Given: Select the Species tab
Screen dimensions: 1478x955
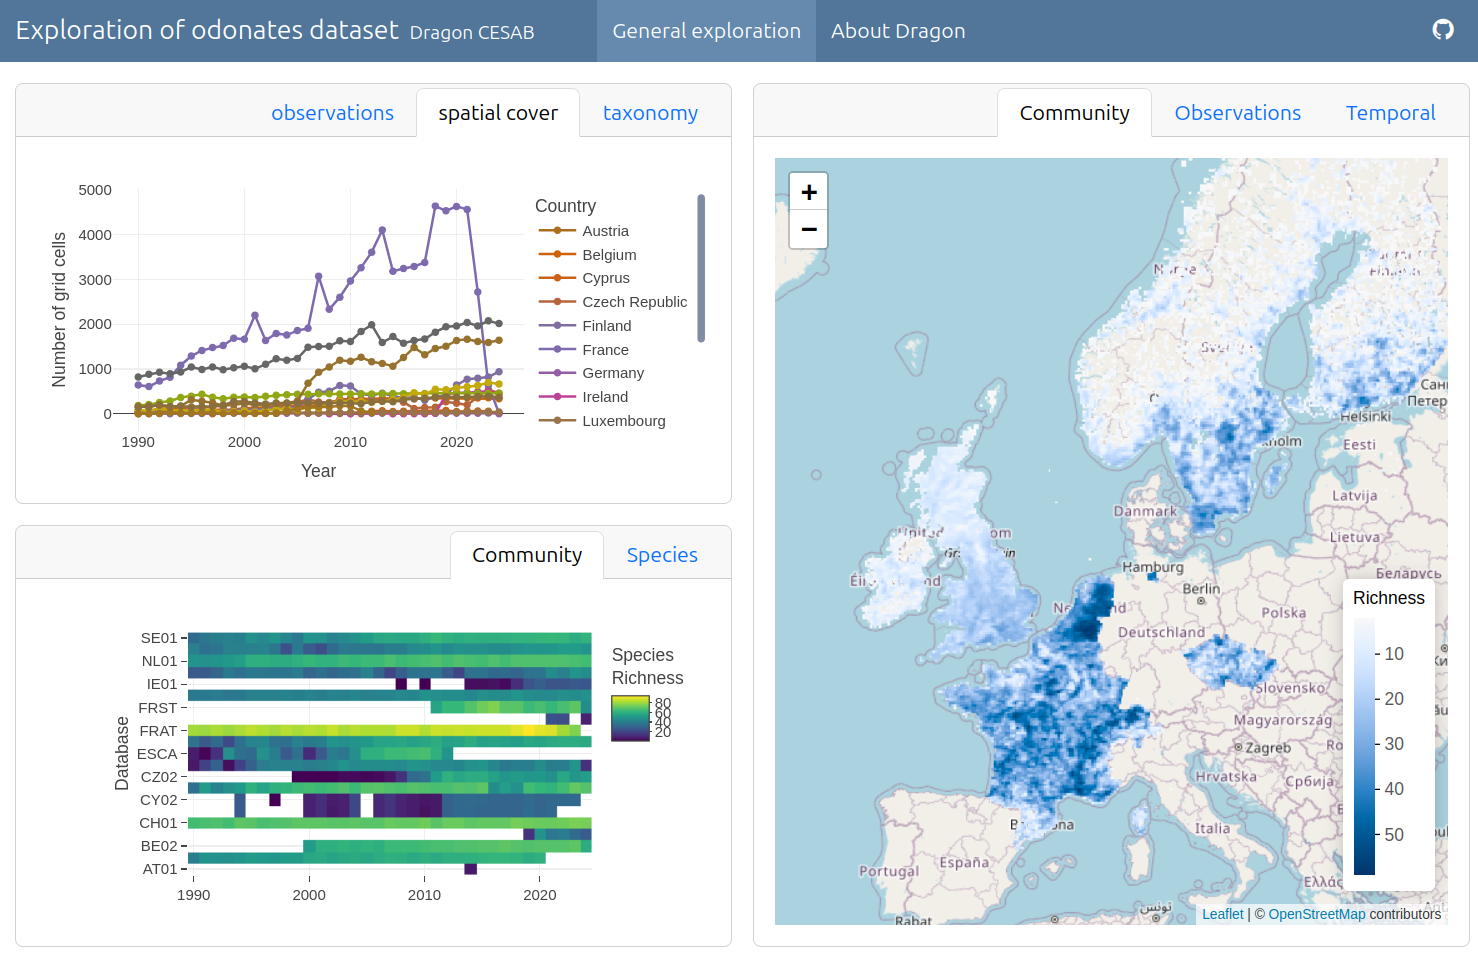Looking at the screenshot, I should (x=662, y=555).
